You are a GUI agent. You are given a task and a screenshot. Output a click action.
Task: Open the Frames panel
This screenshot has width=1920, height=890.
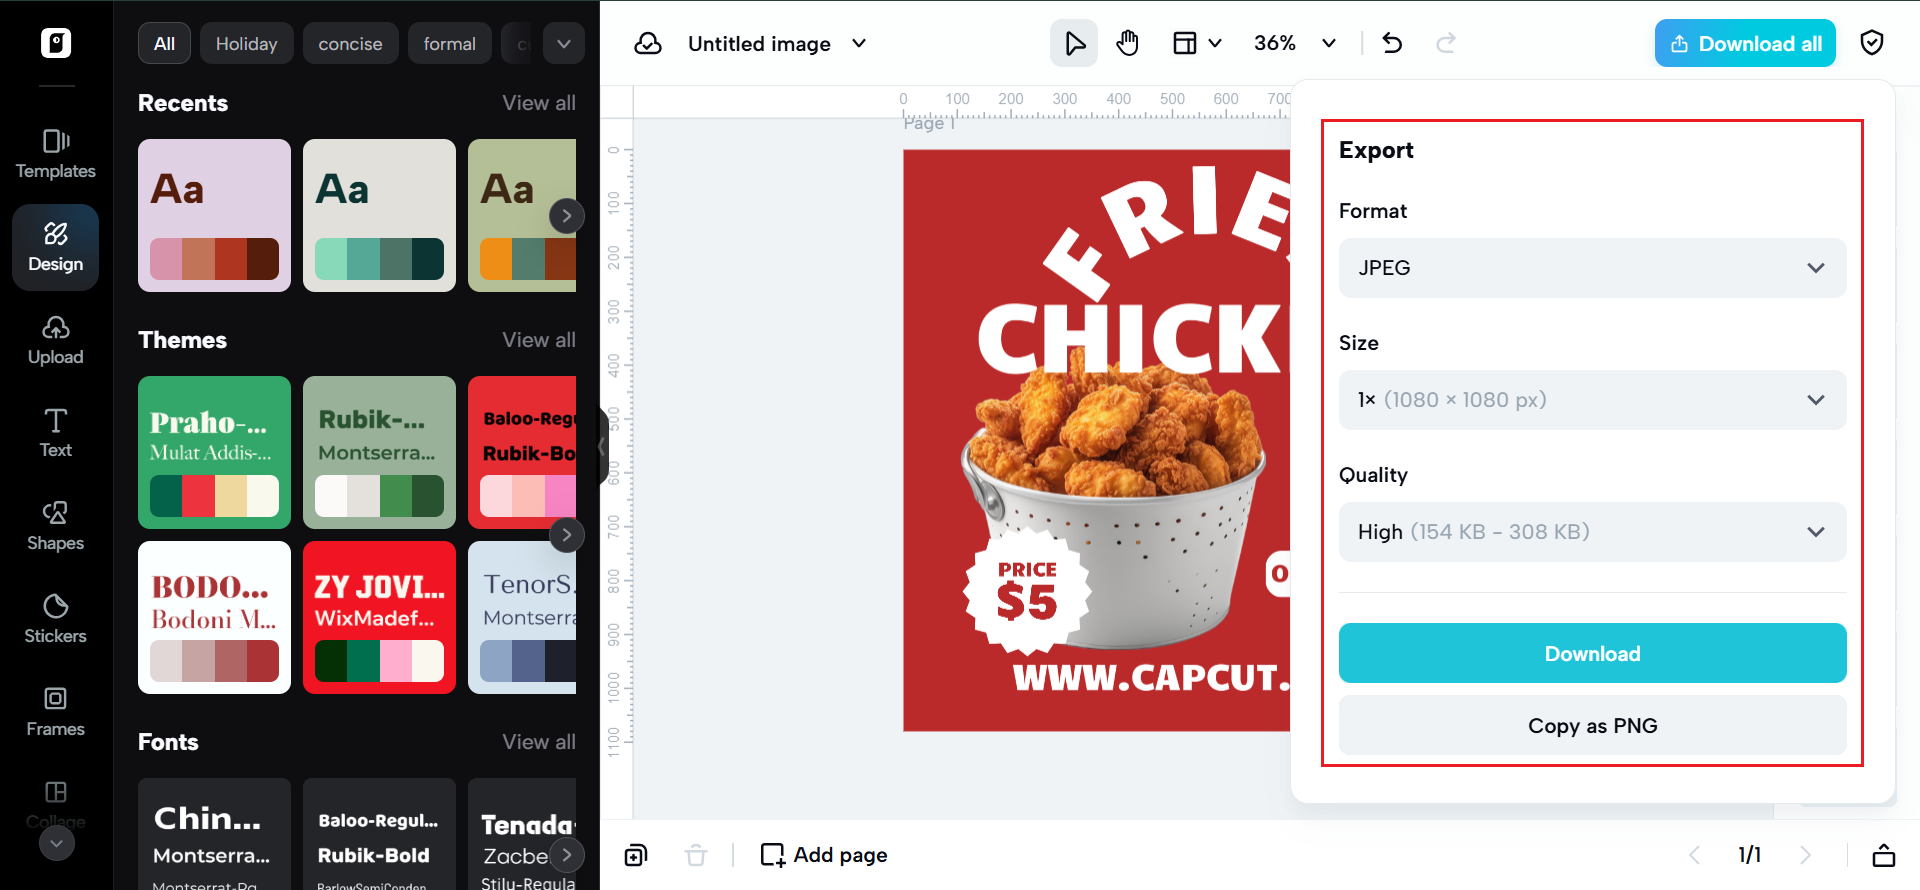coord(56,713)
